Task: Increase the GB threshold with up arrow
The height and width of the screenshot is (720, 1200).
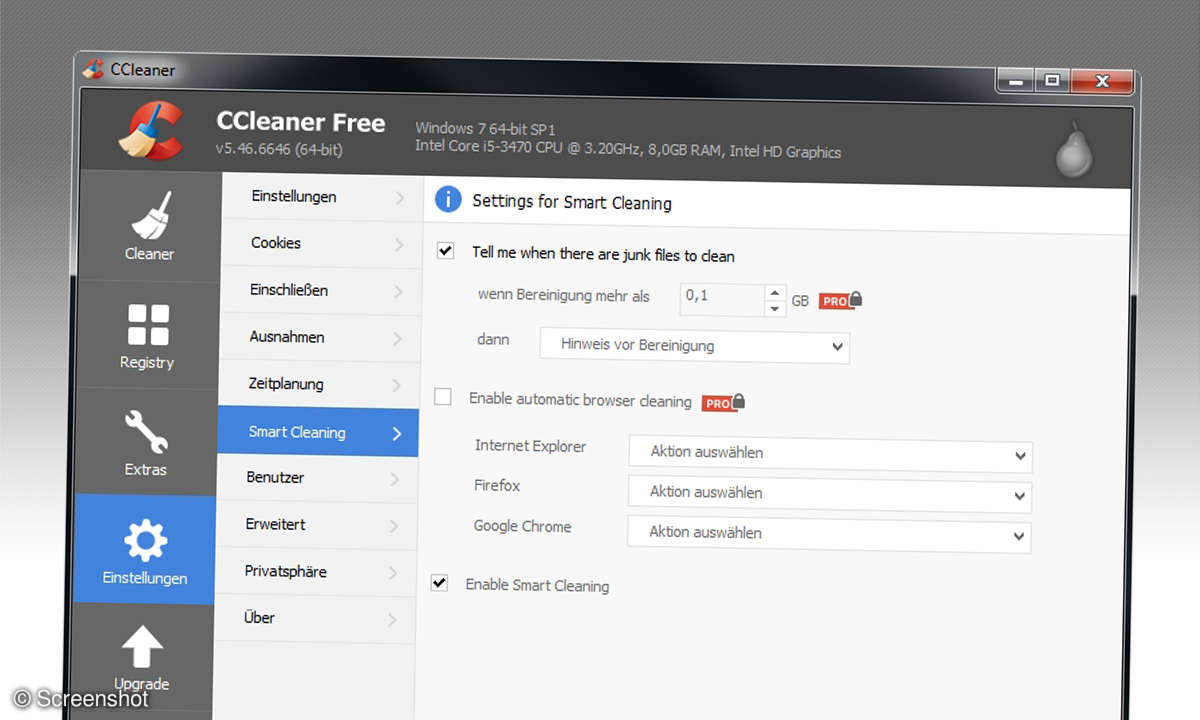Action: pyautogui.click(x=774, y=293)
